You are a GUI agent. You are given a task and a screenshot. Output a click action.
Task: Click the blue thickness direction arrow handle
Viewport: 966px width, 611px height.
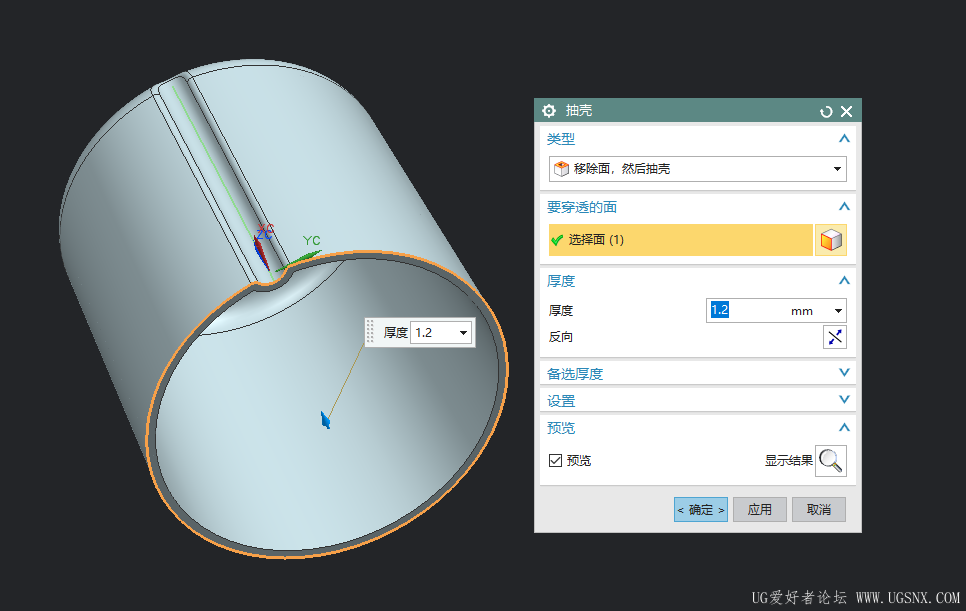coord(325,420)
